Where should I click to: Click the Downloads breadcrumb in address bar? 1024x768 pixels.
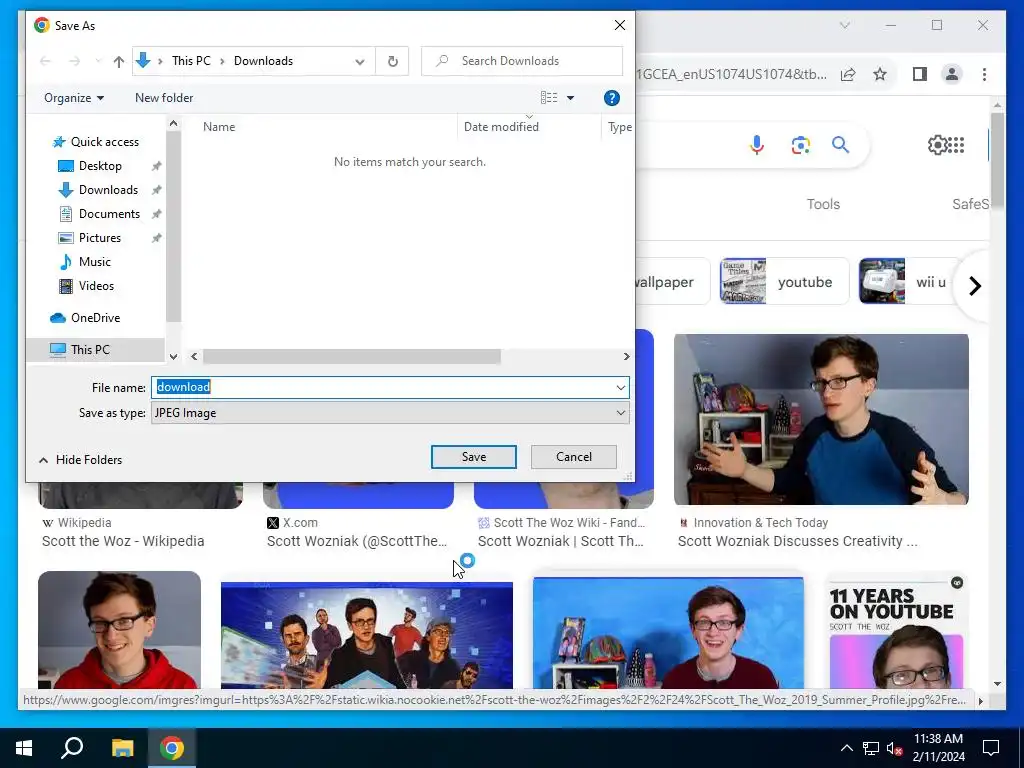[x=263, y=61]
